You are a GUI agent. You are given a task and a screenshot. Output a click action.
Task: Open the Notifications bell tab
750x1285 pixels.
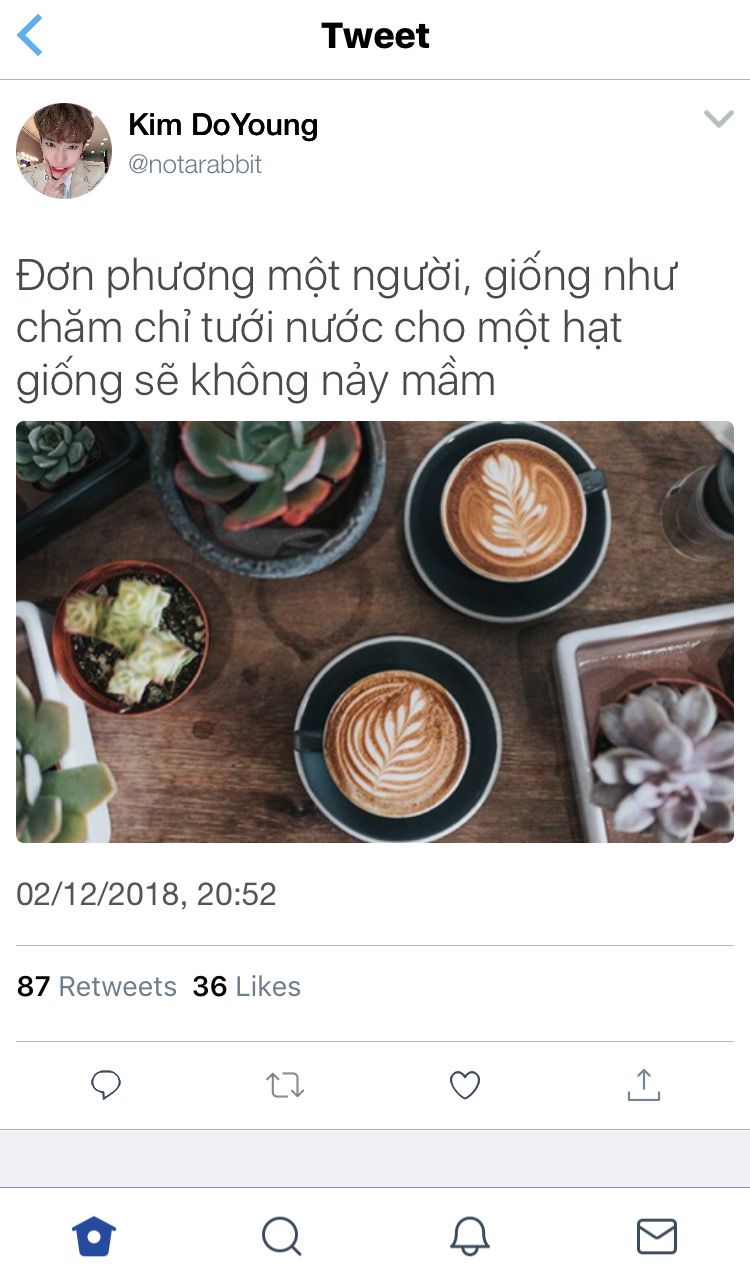[x=469, y=1236]
